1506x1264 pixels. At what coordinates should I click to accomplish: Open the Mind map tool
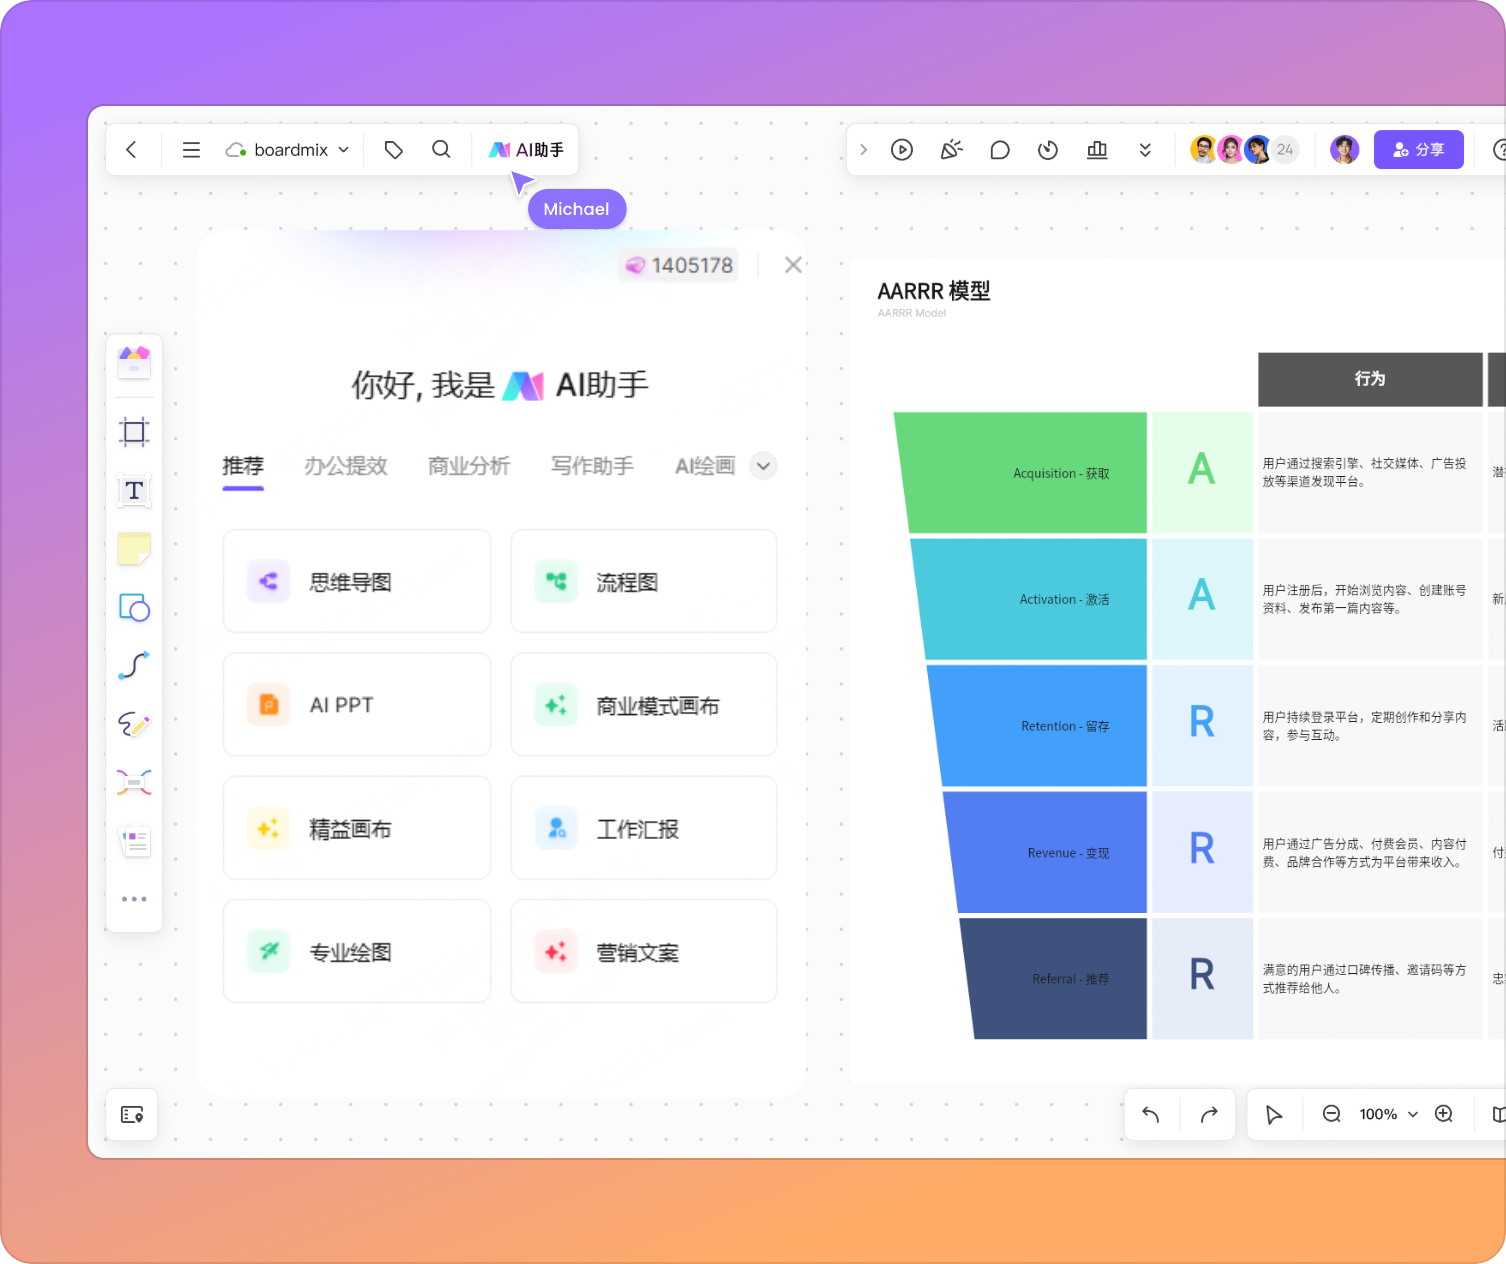(134, 782)
